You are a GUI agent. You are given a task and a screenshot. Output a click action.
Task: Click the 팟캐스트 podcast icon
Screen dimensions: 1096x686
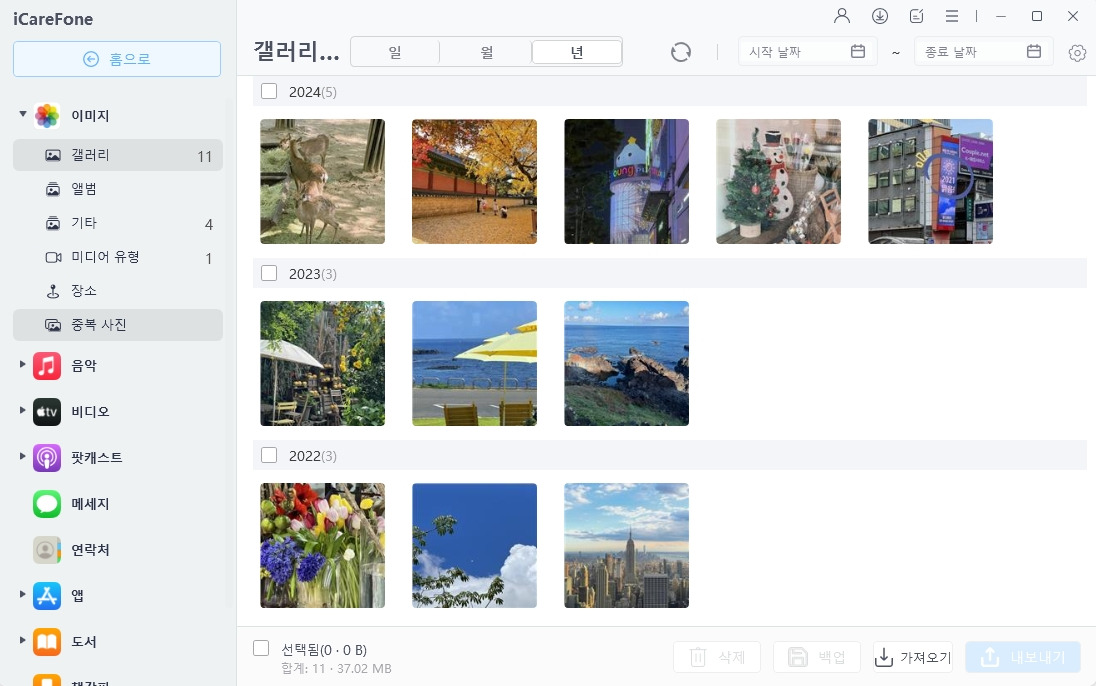[47, 458]
